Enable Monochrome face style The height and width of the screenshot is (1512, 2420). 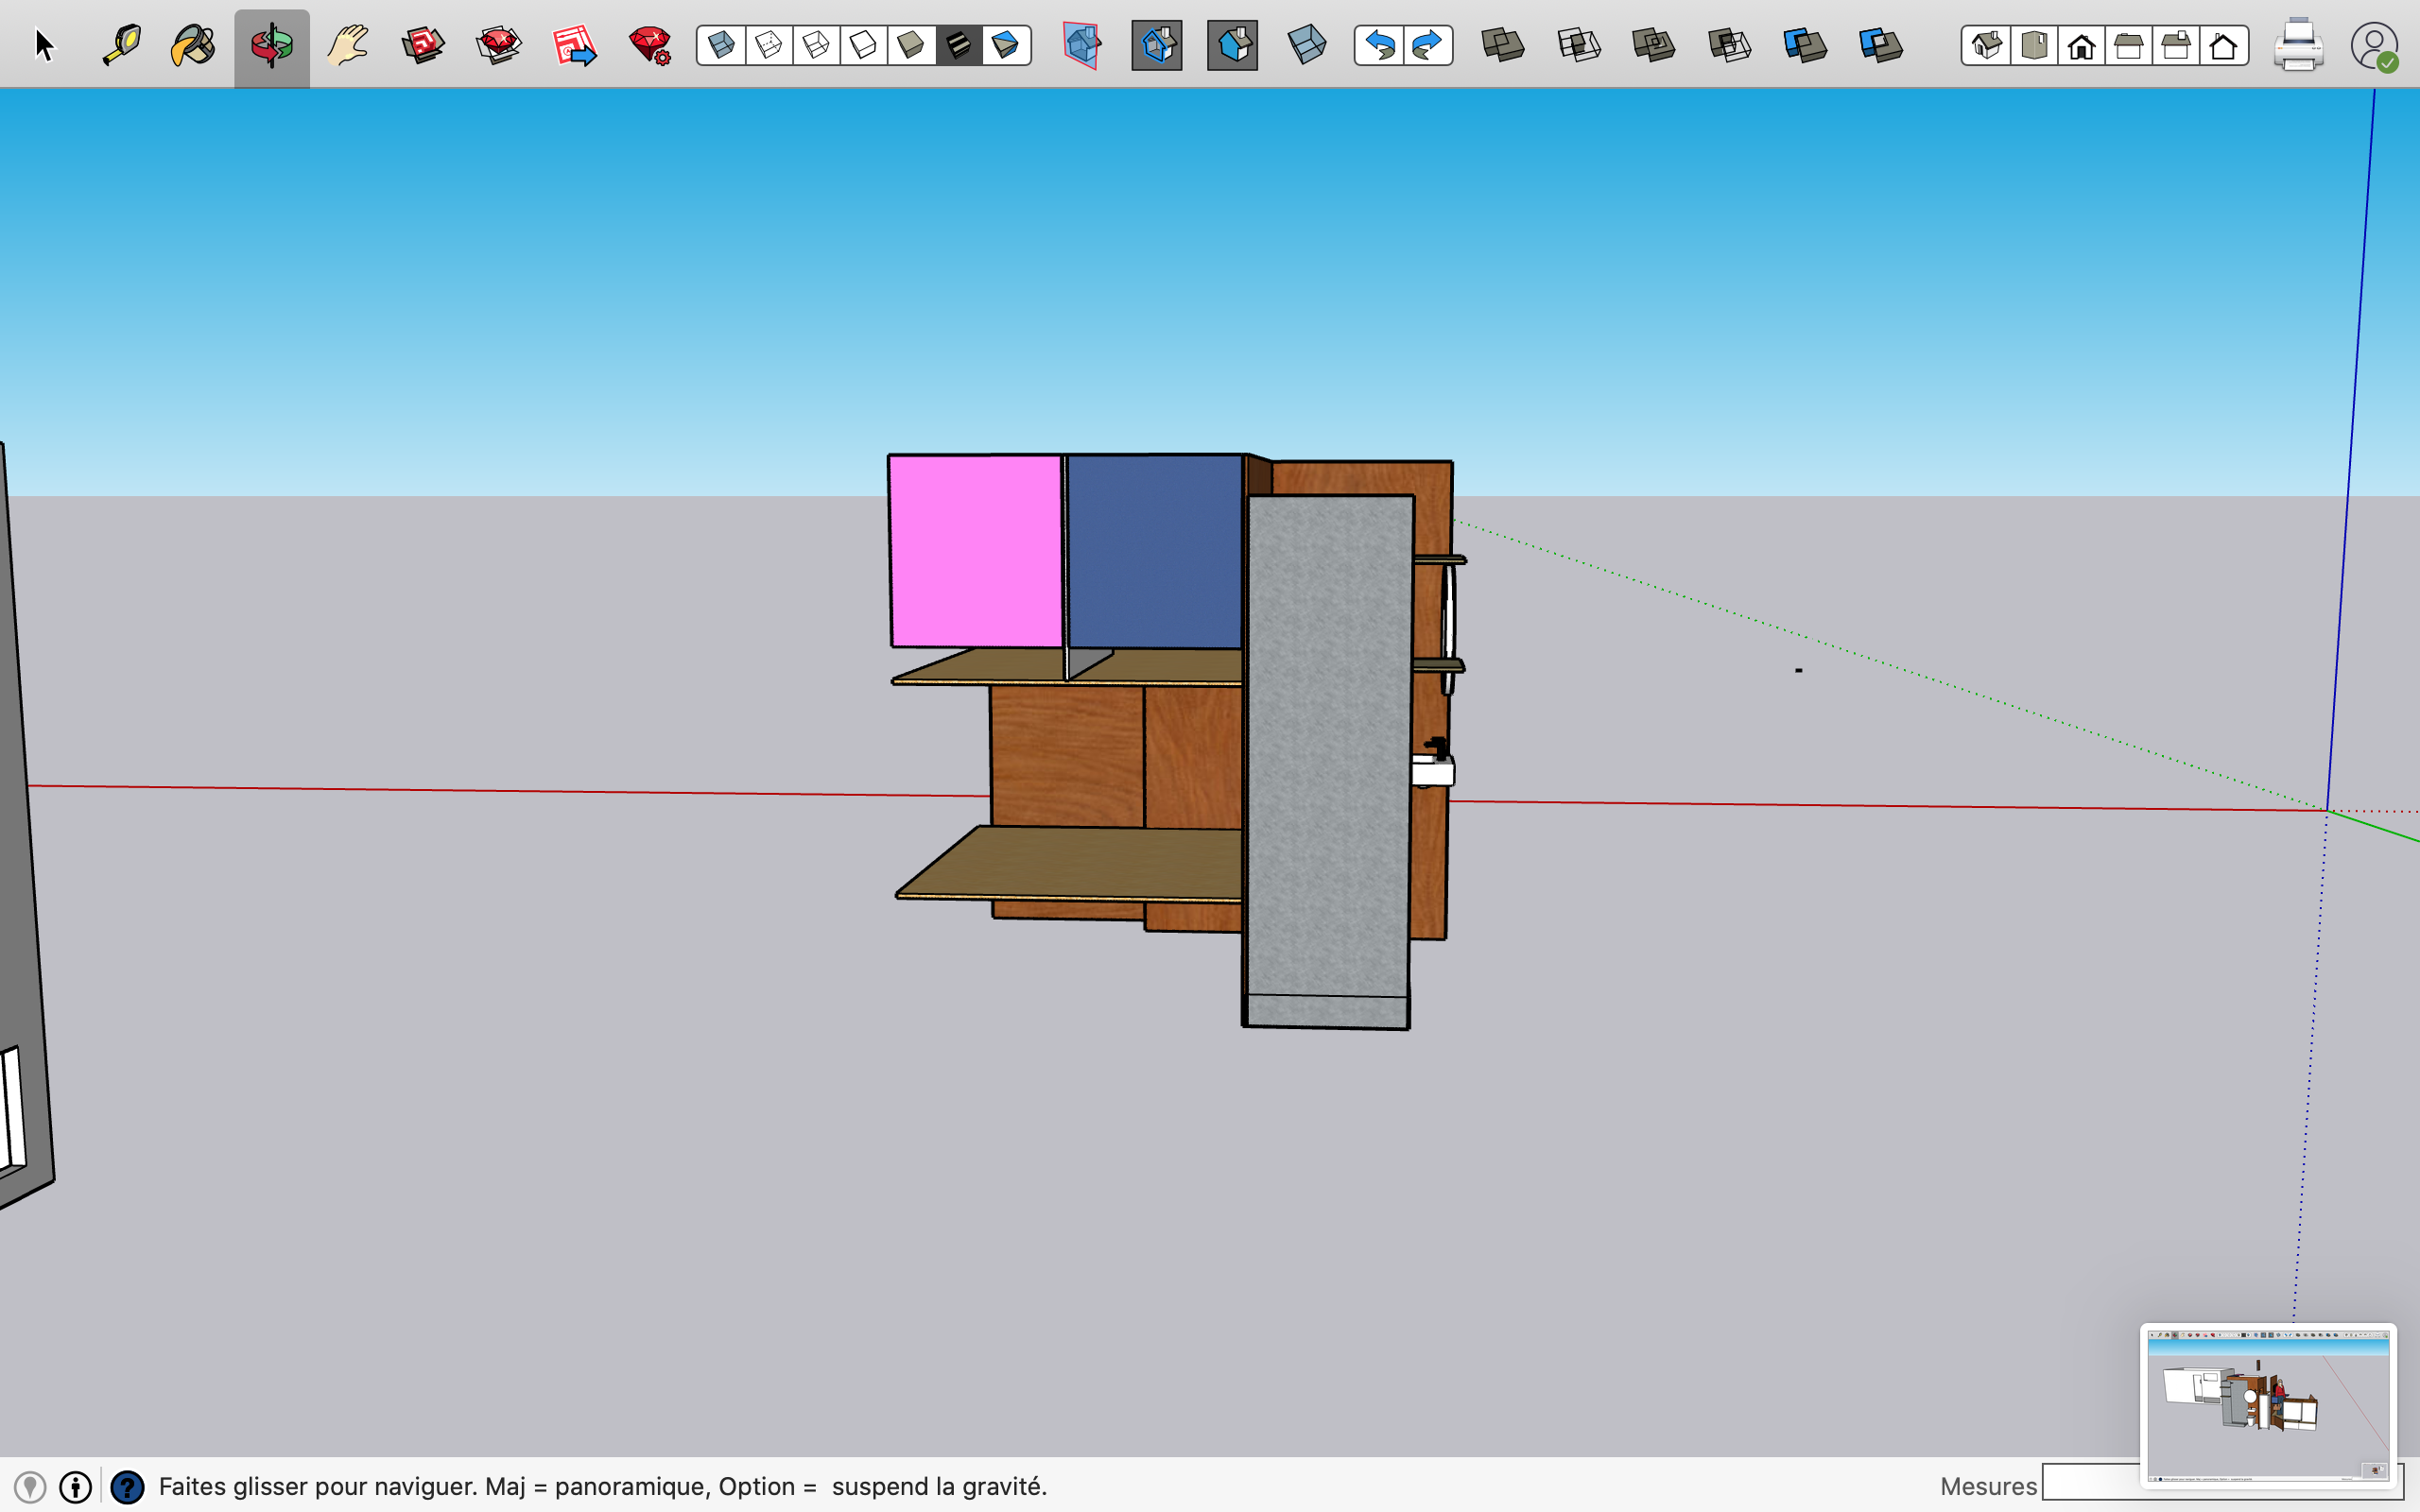tap(1006, 46)
